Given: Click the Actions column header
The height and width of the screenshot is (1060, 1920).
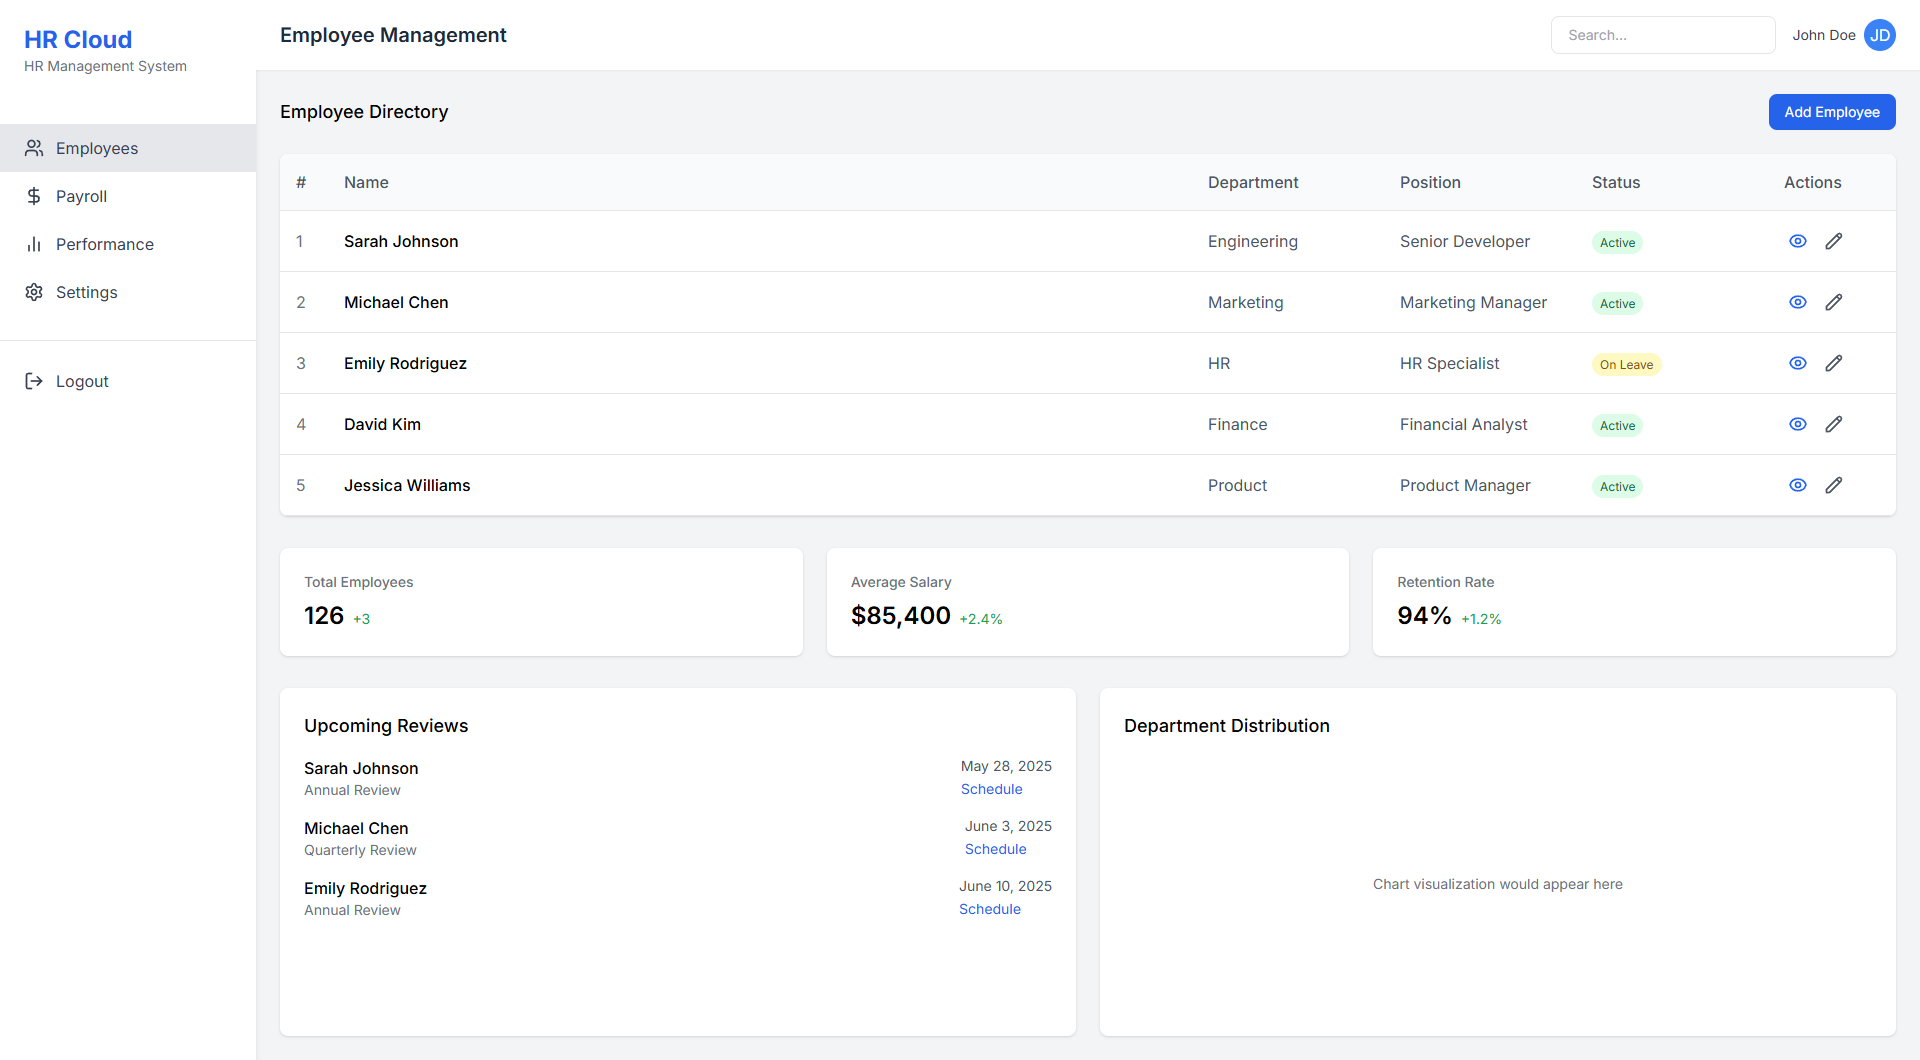Looking at the screenshot, I should [x=1812, y=182].
